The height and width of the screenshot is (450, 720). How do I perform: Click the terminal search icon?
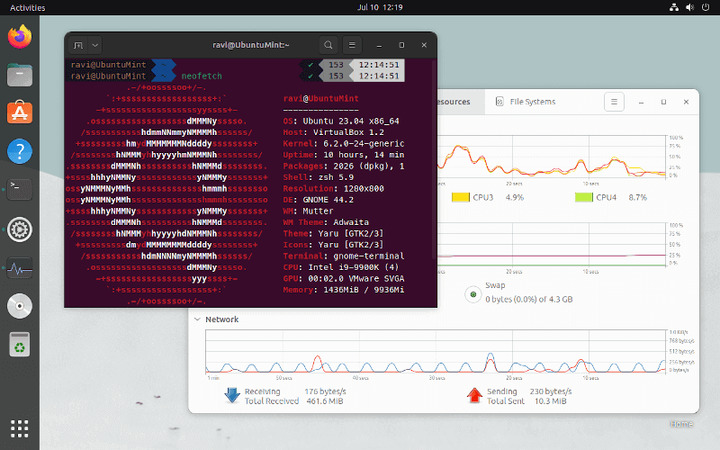328,45
